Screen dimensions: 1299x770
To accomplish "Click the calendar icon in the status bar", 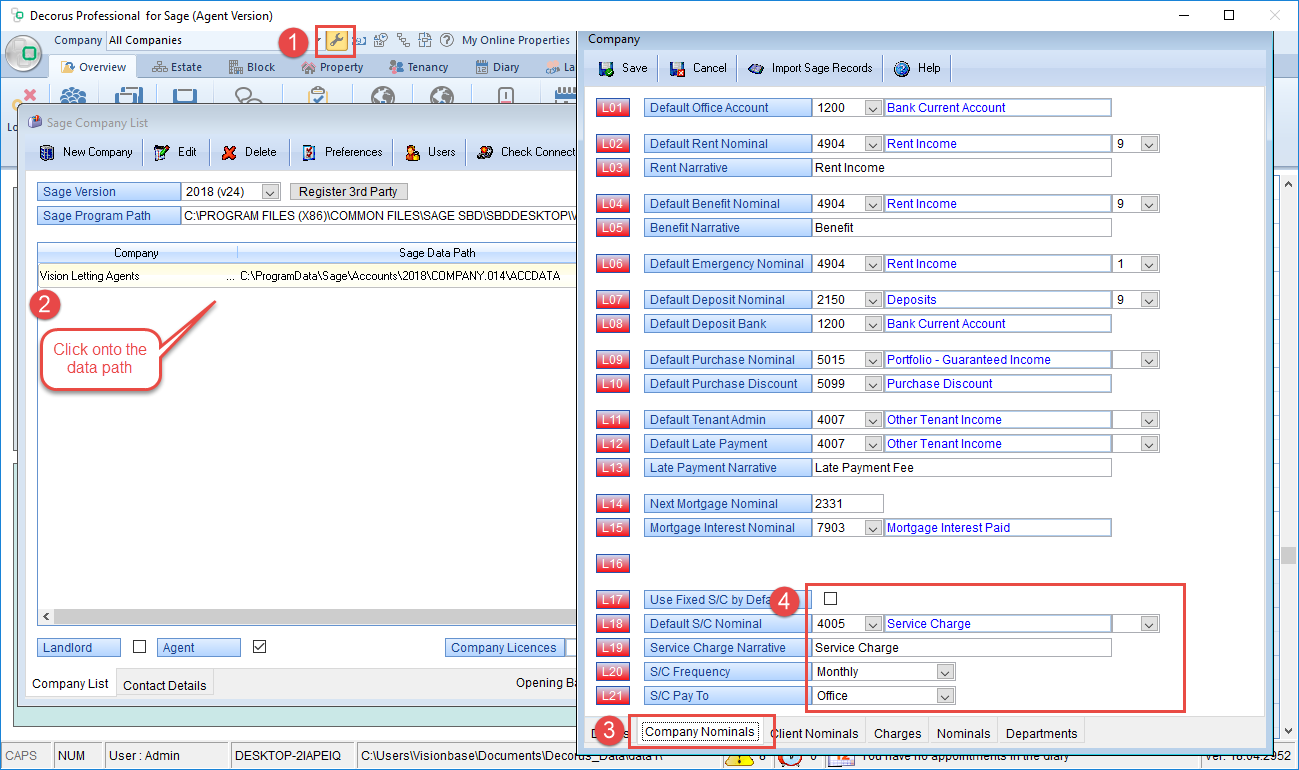I will 841,758.
